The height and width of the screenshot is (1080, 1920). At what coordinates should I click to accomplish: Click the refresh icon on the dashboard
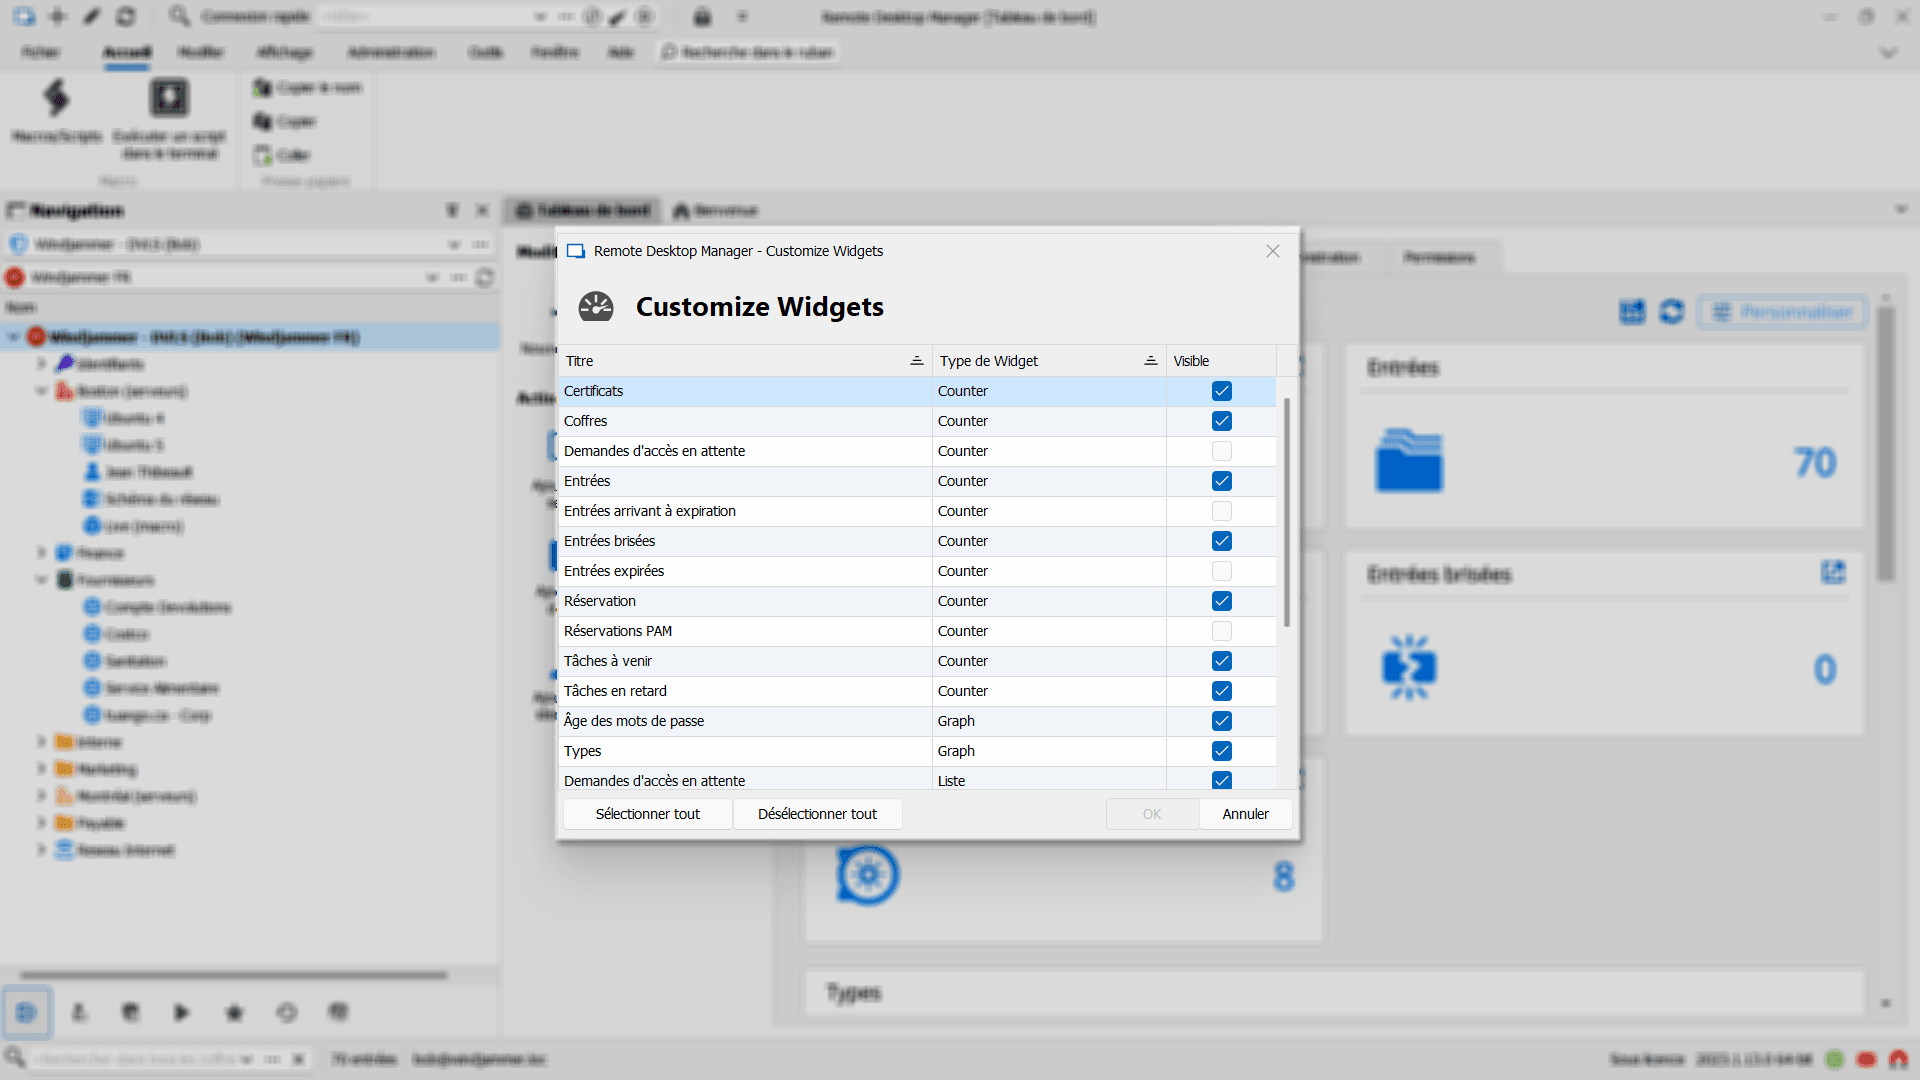1672,312
